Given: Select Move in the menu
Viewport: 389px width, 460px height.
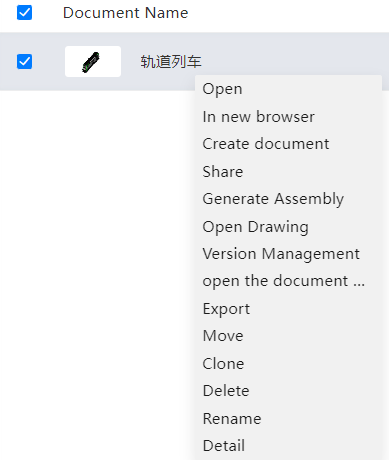Looking at the screenshot, I should coord(223,336).
